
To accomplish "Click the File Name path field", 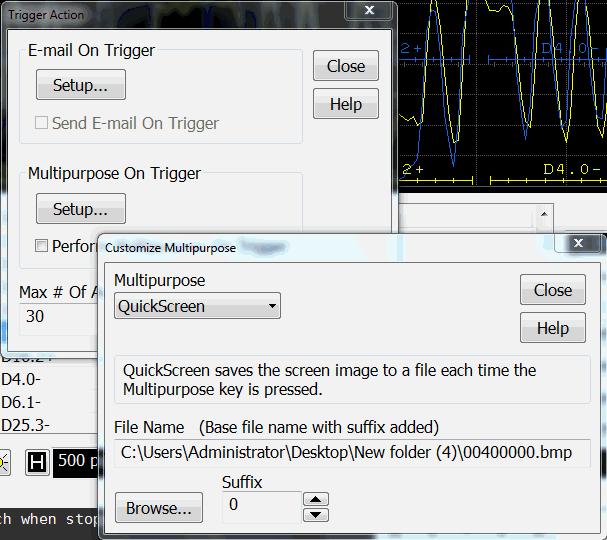I will (351, 452).
